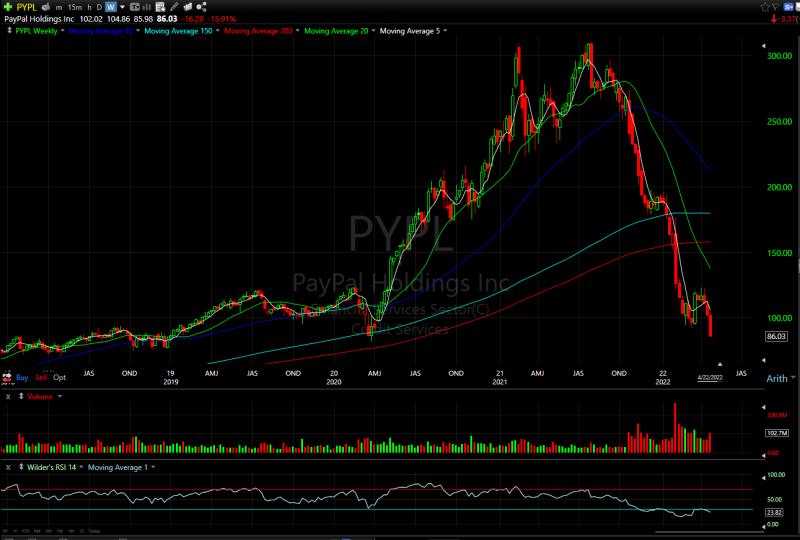Click the volume scale arrow near 200.0M
800x540 pixels.
[764, 407]
